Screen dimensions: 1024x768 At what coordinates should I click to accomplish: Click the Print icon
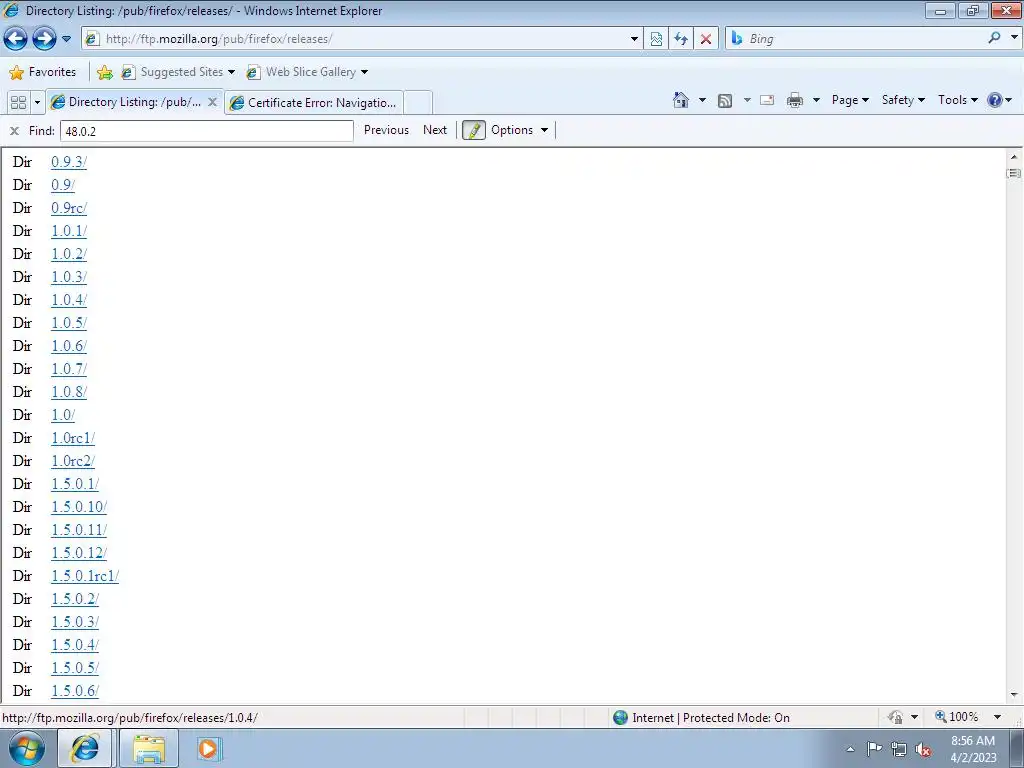795,100
